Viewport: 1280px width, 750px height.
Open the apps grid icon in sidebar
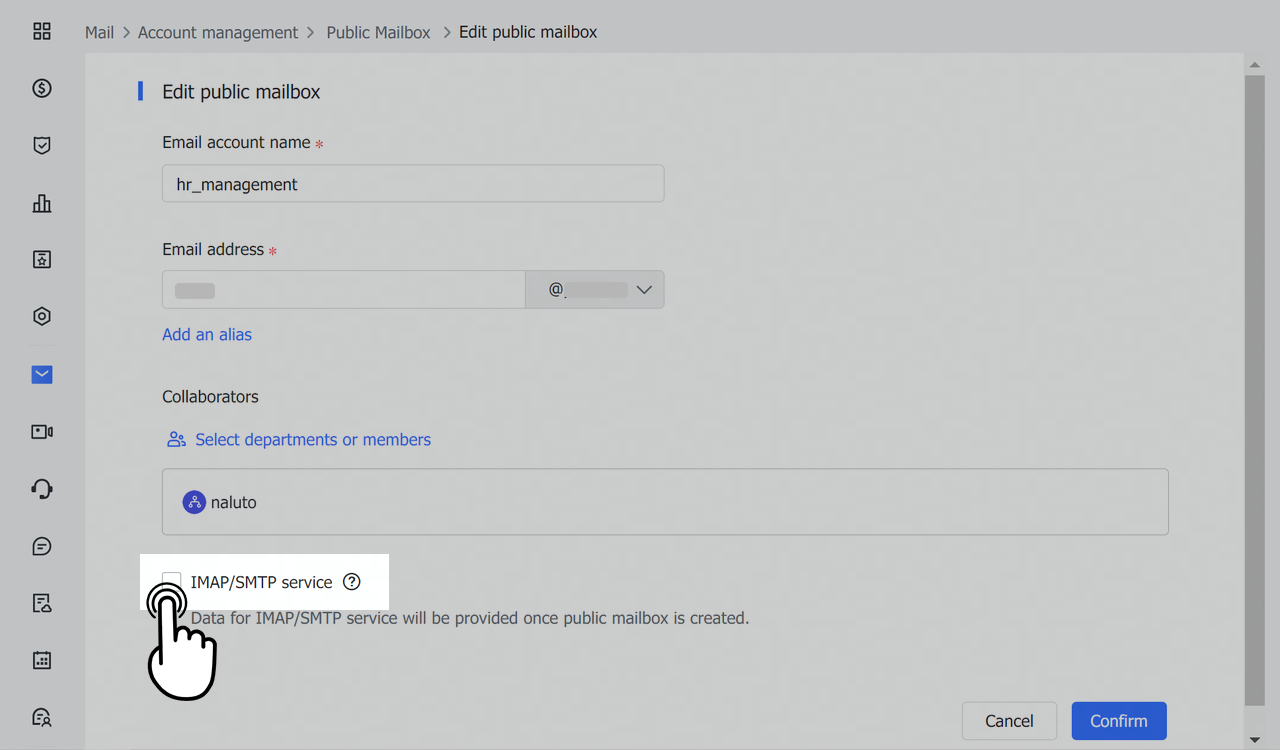pos(41,31)
